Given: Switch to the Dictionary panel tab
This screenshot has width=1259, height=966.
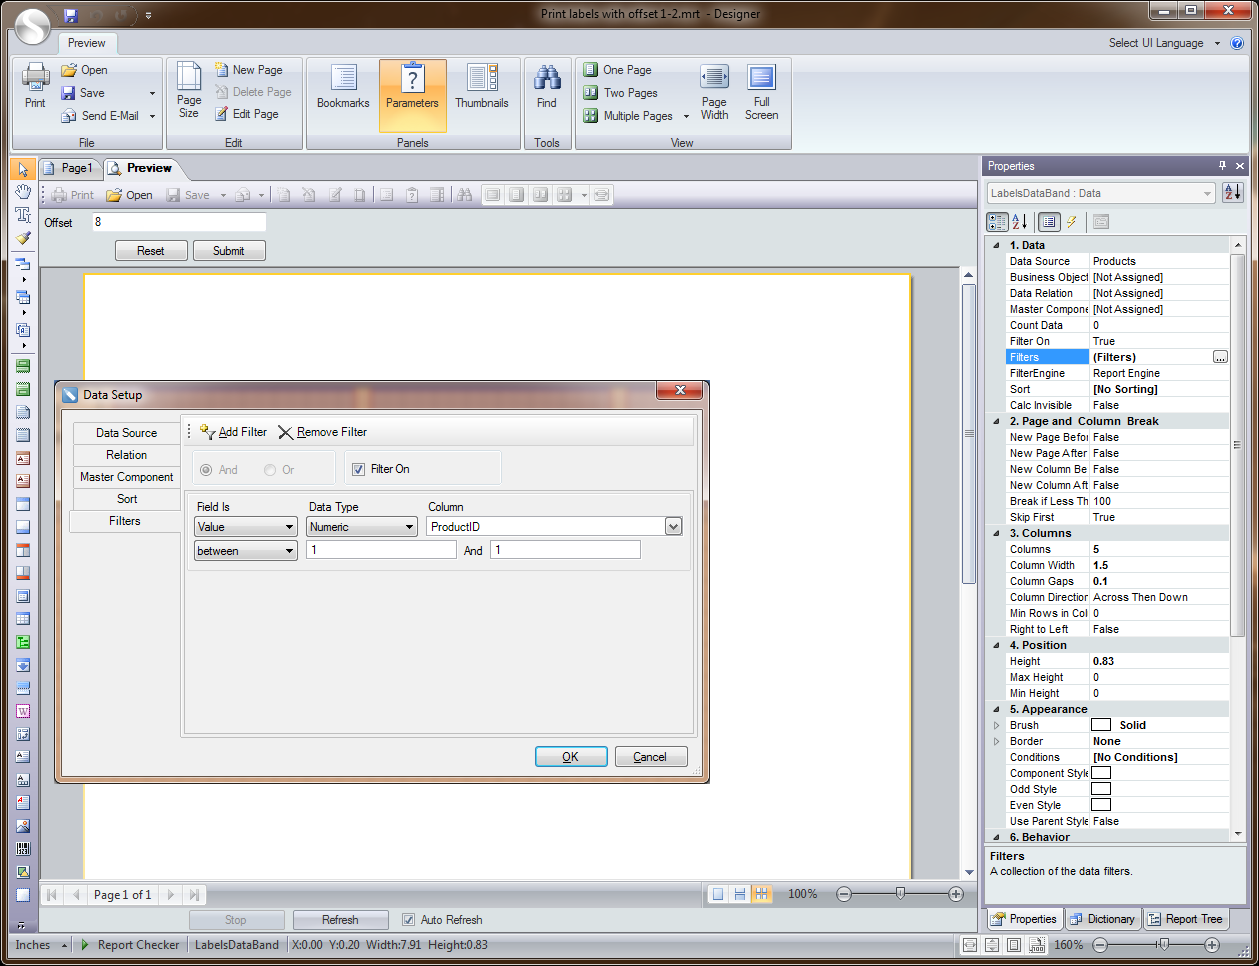Looking at the screenshot, I should point(1102,919).
